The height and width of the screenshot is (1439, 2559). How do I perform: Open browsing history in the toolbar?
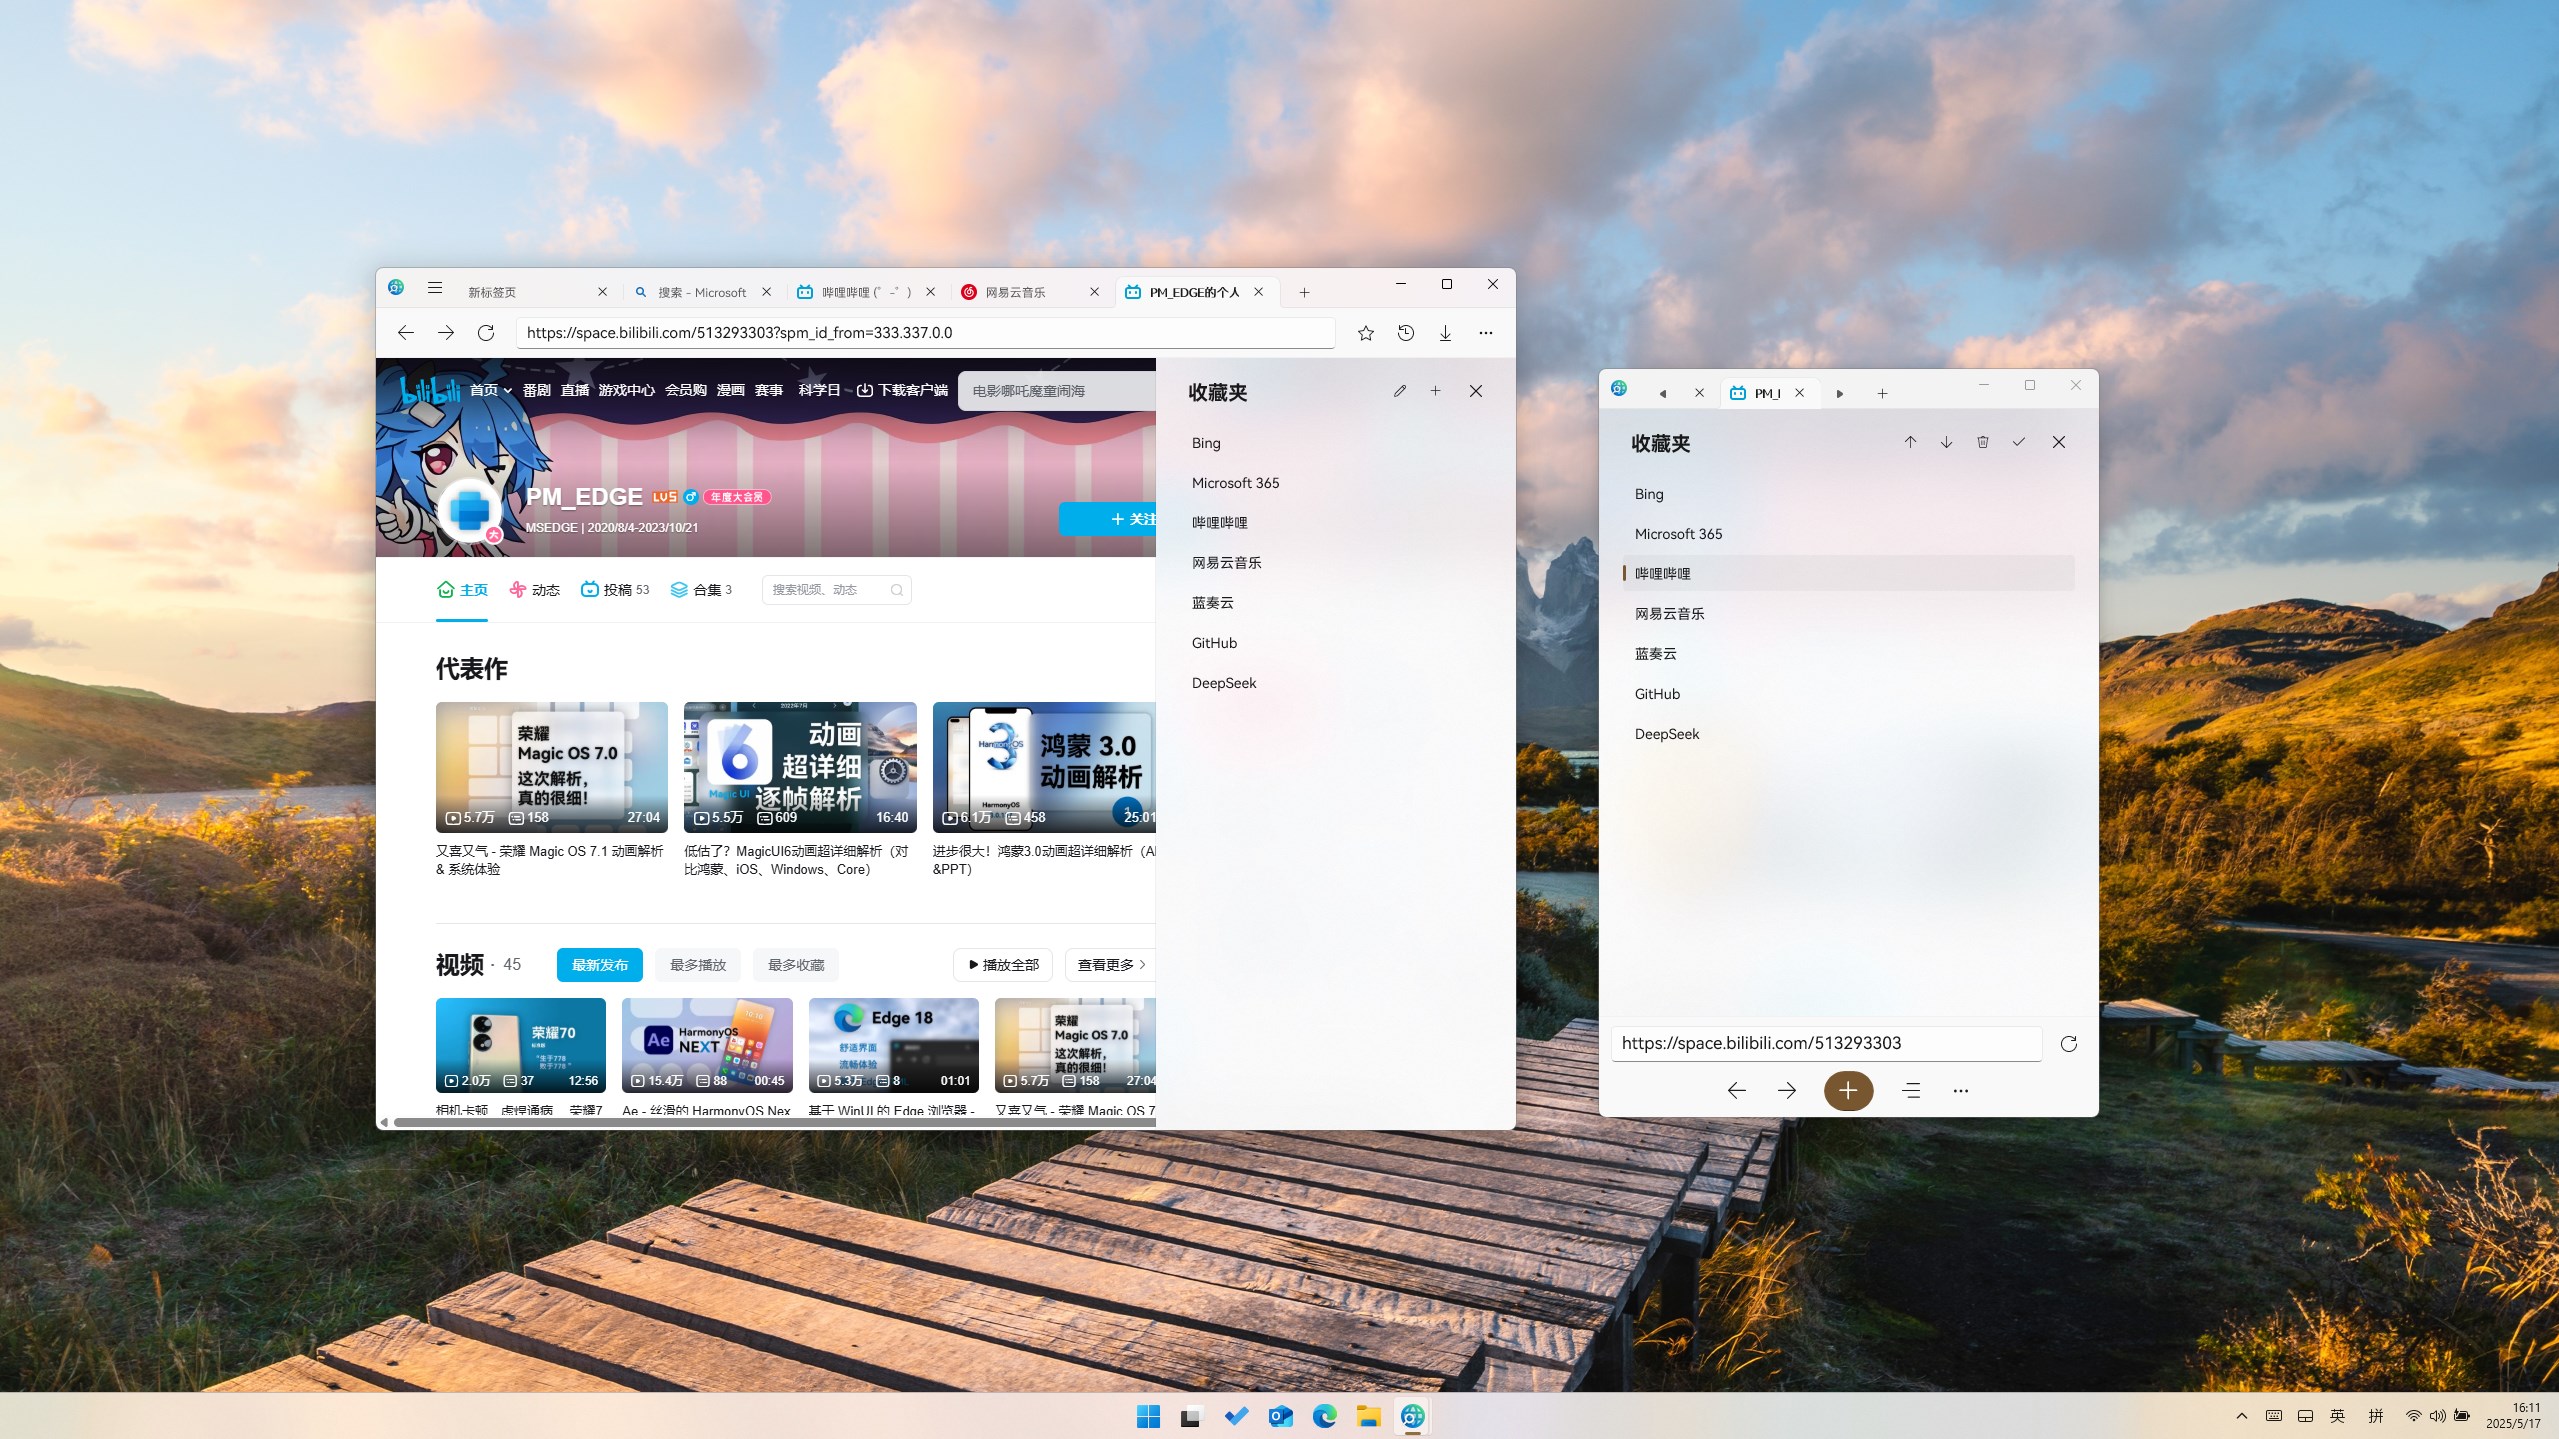coord(1406,333)
